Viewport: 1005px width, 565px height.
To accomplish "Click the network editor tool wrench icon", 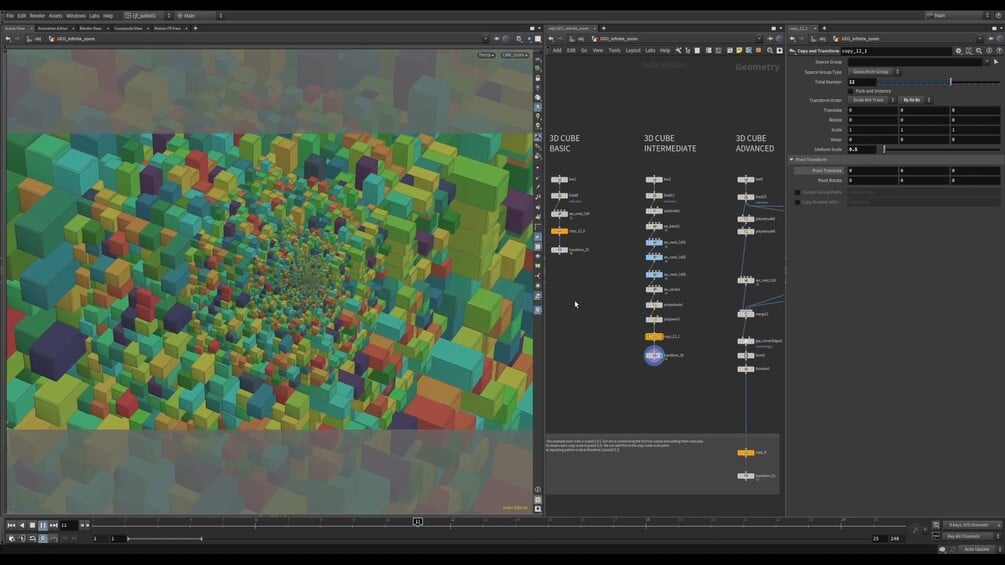I will pos(678,51).
